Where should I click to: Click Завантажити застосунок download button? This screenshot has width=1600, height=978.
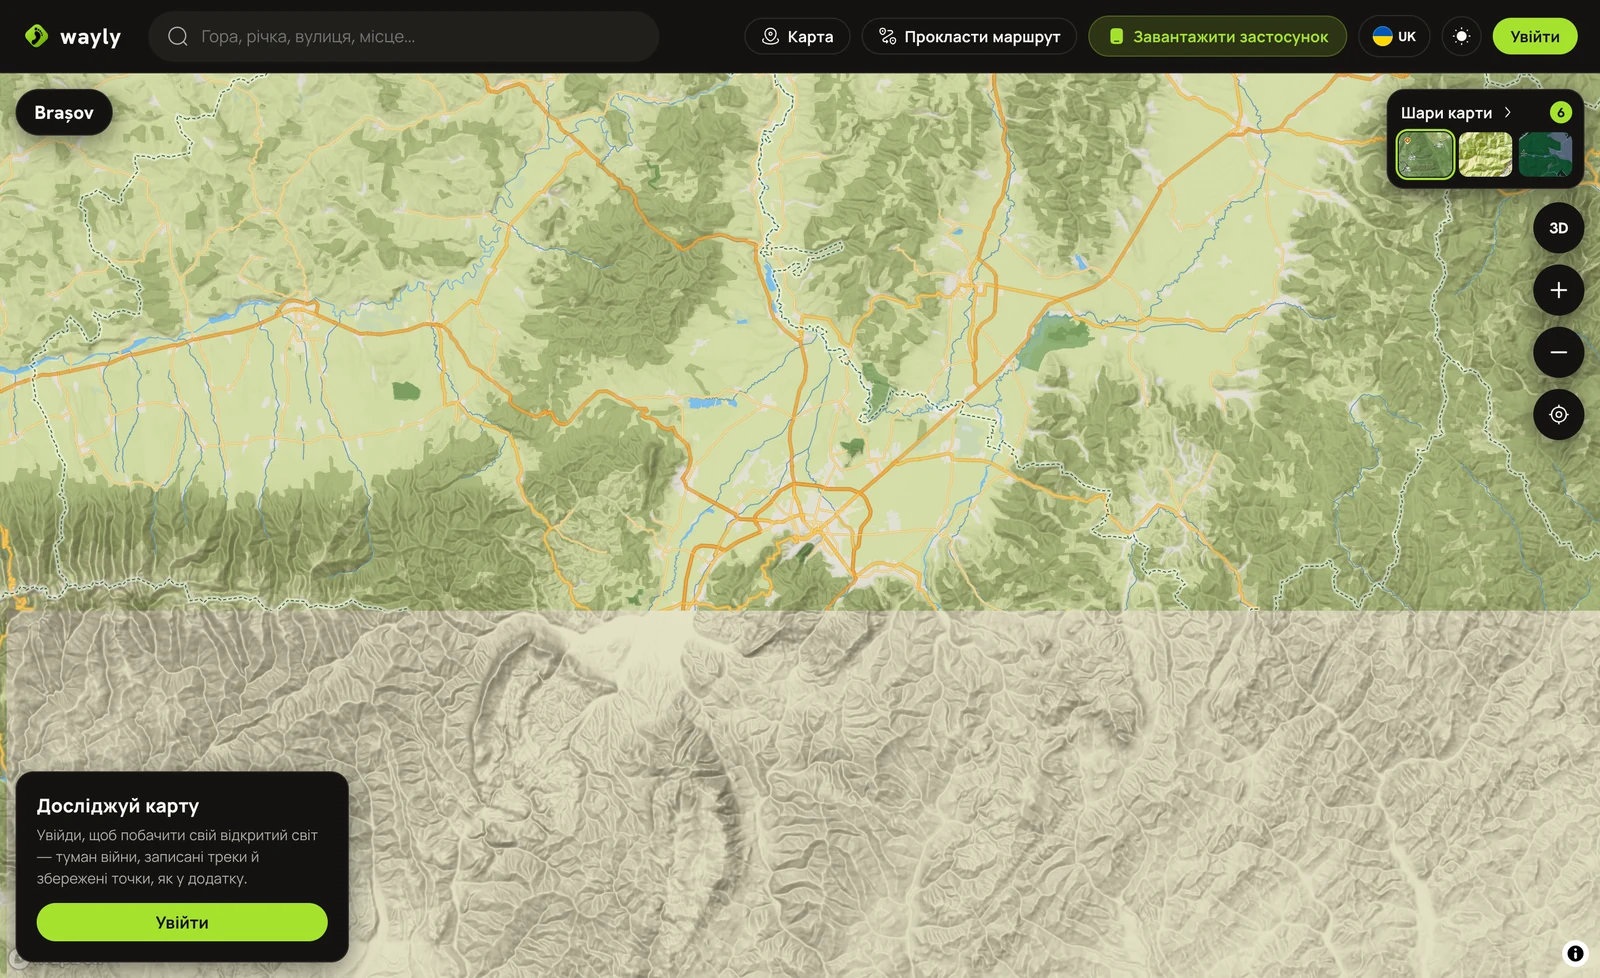[x=1218, y=37]
